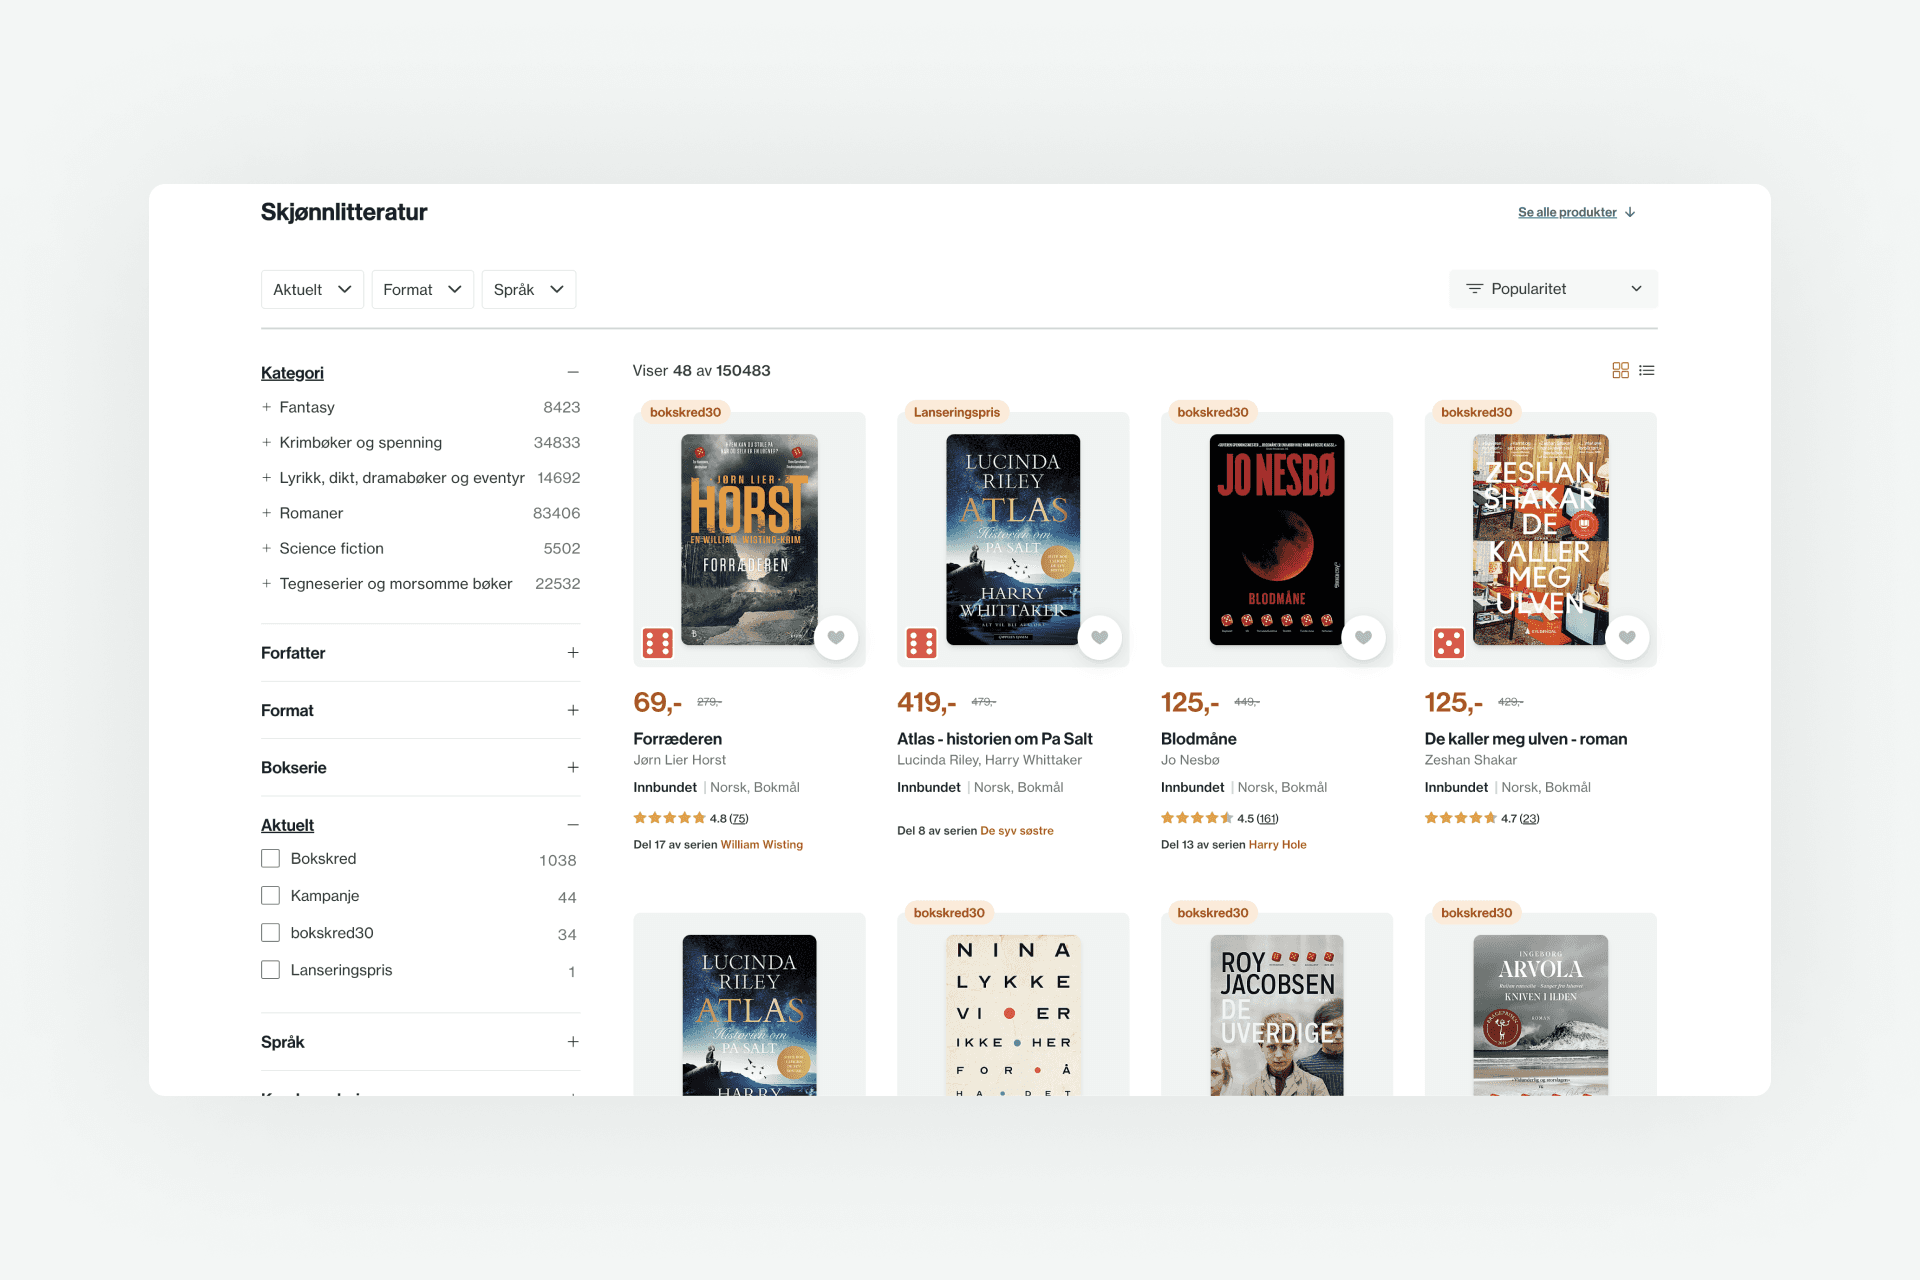
Task: Click author name Jørn Lier Horst
Action: [680, 760]
